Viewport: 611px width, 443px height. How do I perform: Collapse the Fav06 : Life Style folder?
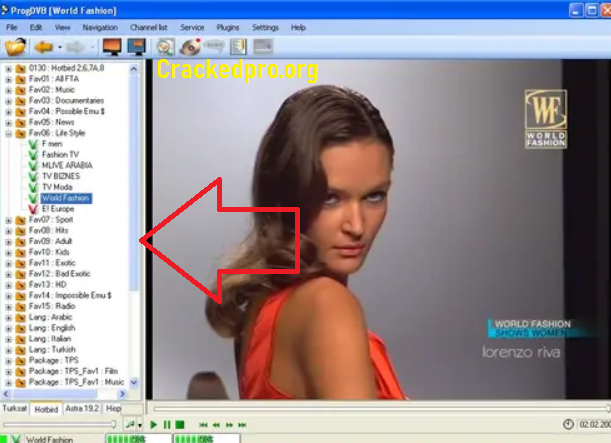click(x=8, y=134)
